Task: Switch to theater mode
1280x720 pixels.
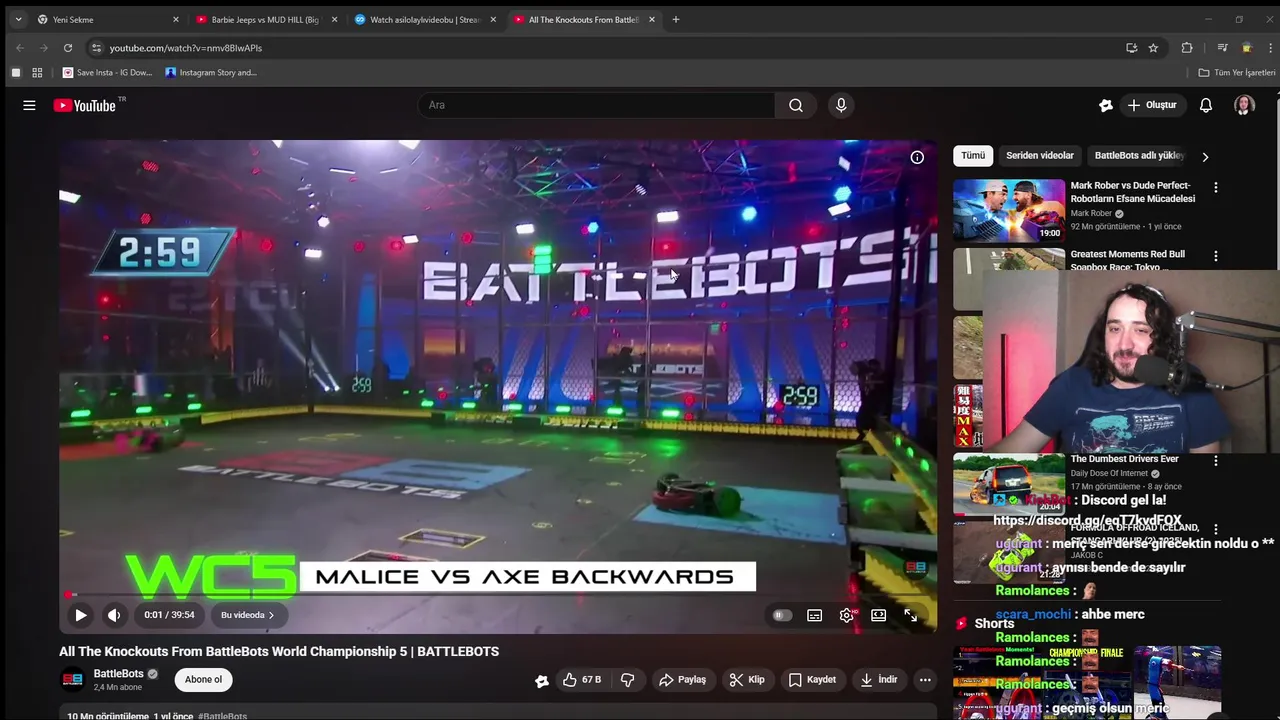Action: point(878,615)
